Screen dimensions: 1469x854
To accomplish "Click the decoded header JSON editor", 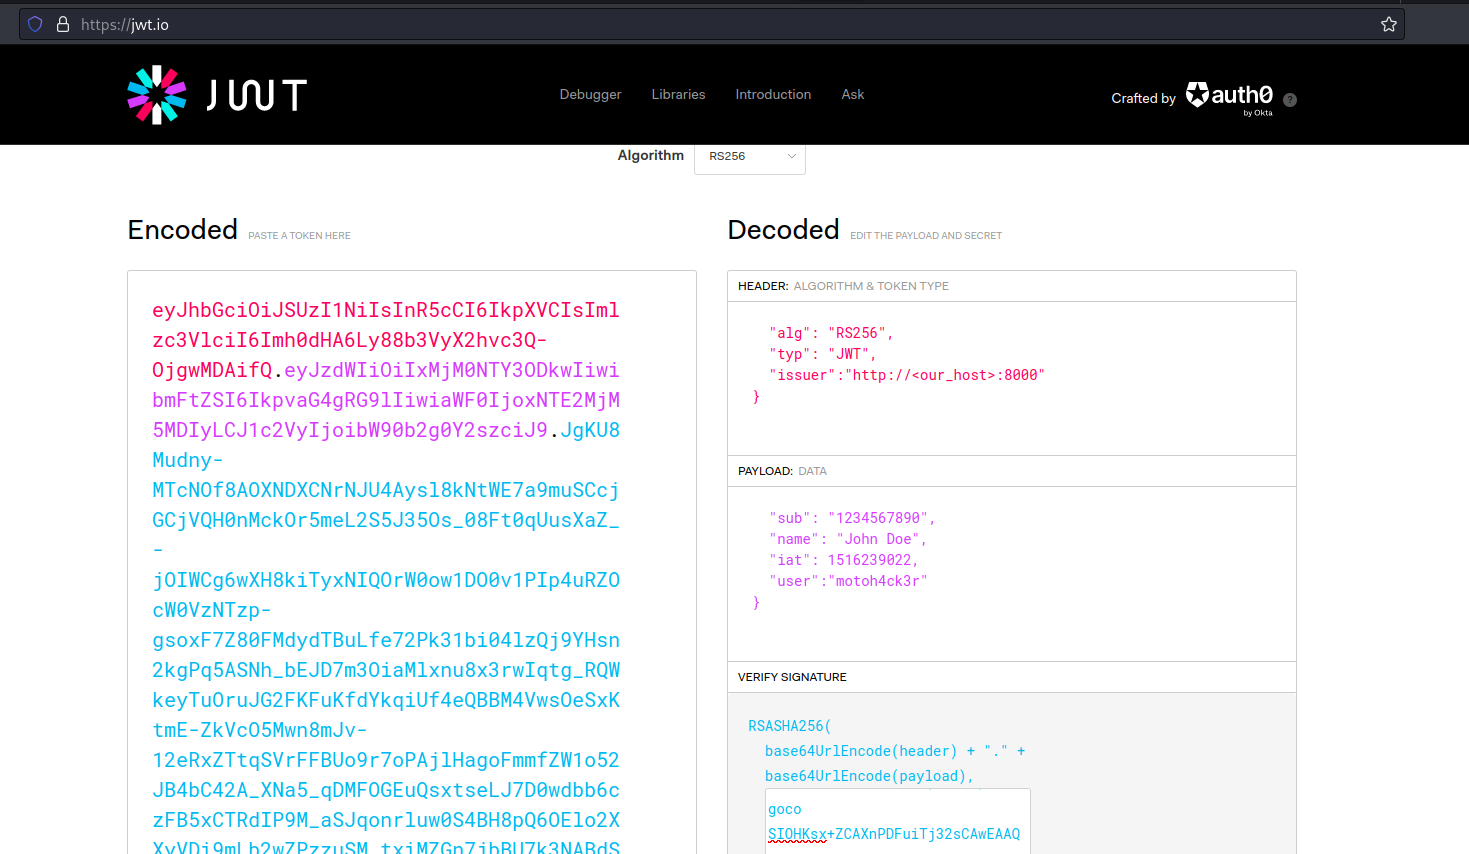I will [x=1012, y=378].
